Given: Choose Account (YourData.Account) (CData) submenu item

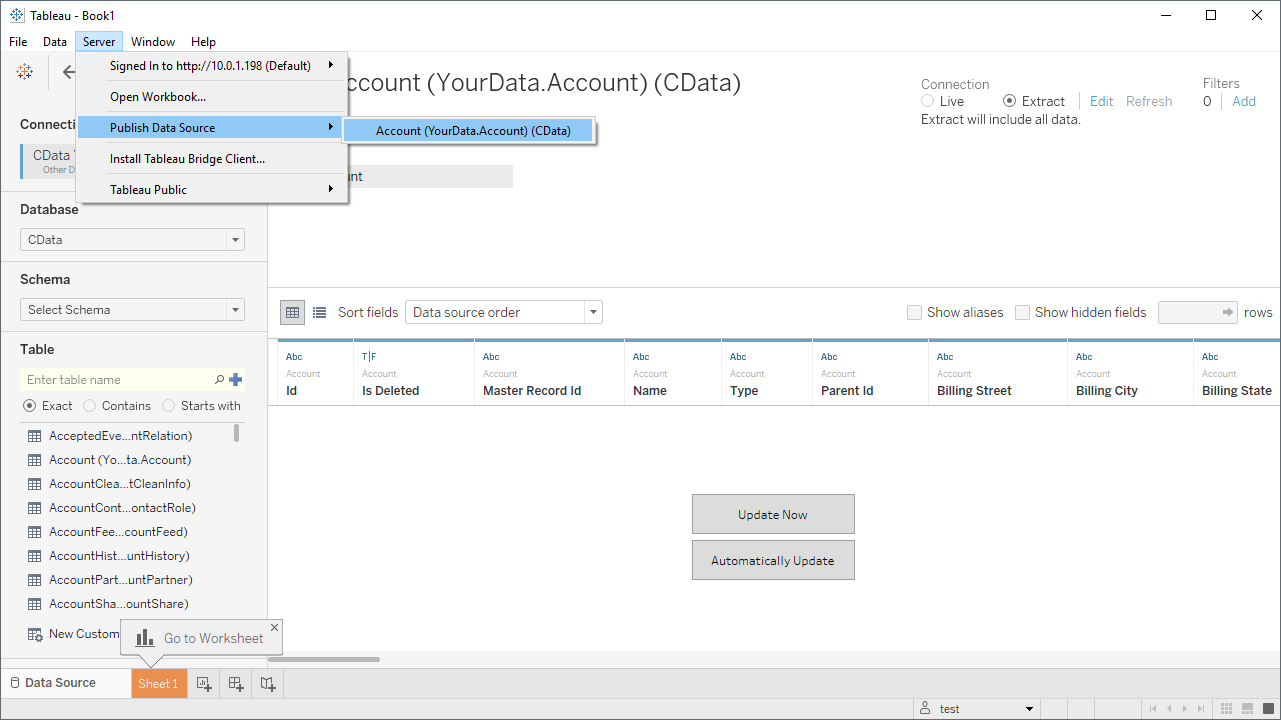Looking at the screenshot, I should 472,131.
